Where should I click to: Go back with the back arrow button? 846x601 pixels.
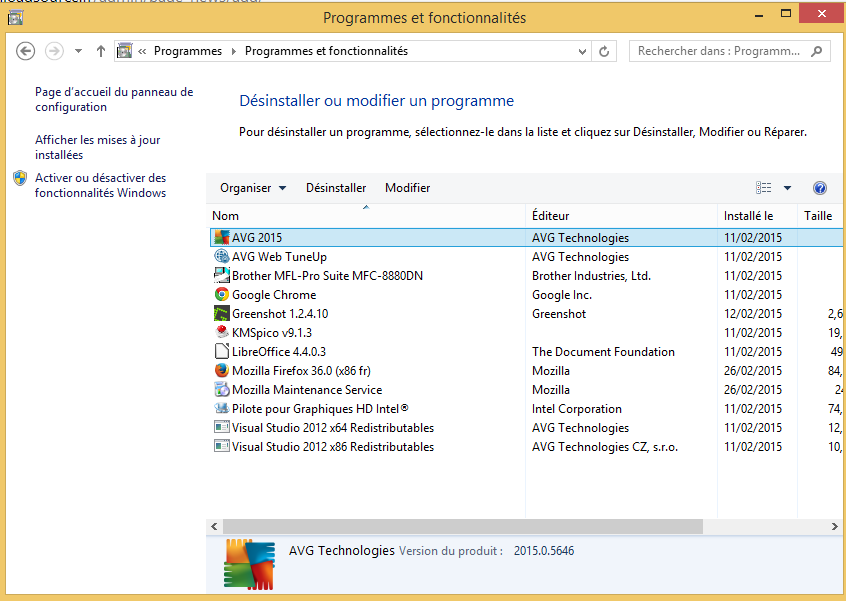(x=25, y=51)
